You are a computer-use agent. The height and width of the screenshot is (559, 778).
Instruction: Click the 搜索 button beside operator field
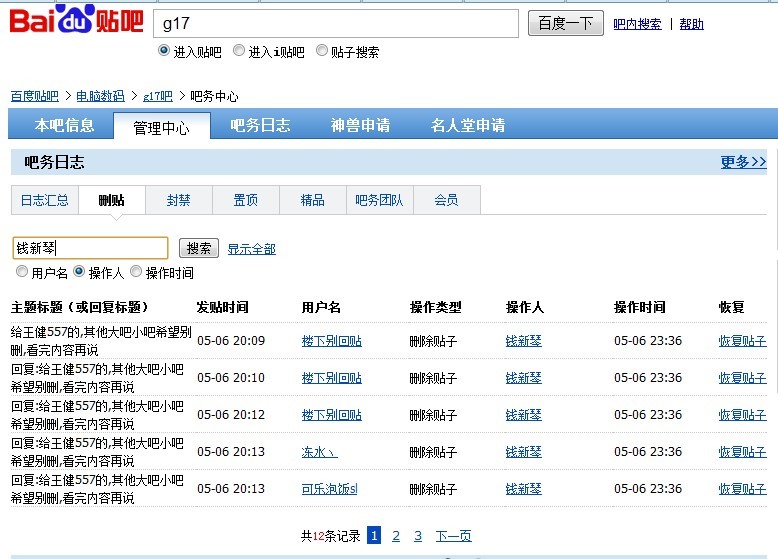coord(199,248)
